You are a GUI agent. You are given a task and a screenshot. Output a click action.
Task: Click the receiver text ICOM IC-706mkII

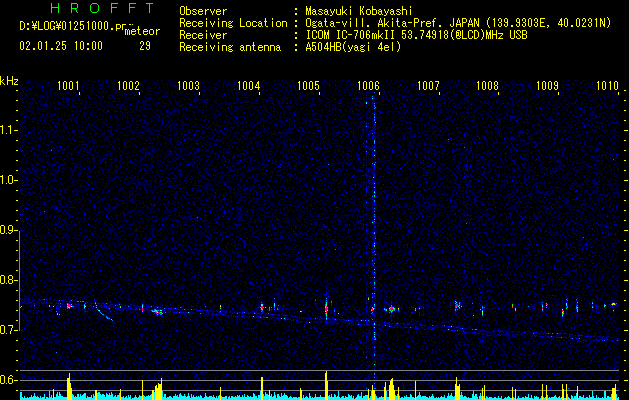coord(351,35)
